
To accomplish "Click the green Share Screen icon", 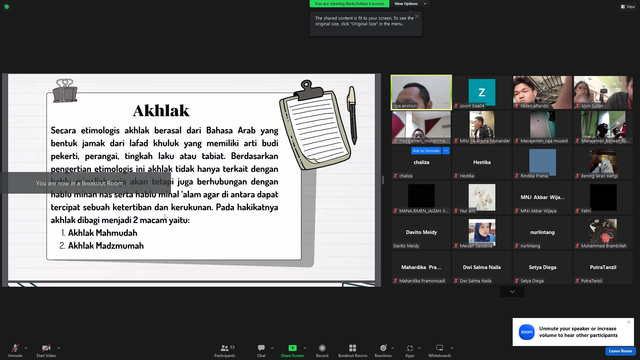I will (292, 348).
